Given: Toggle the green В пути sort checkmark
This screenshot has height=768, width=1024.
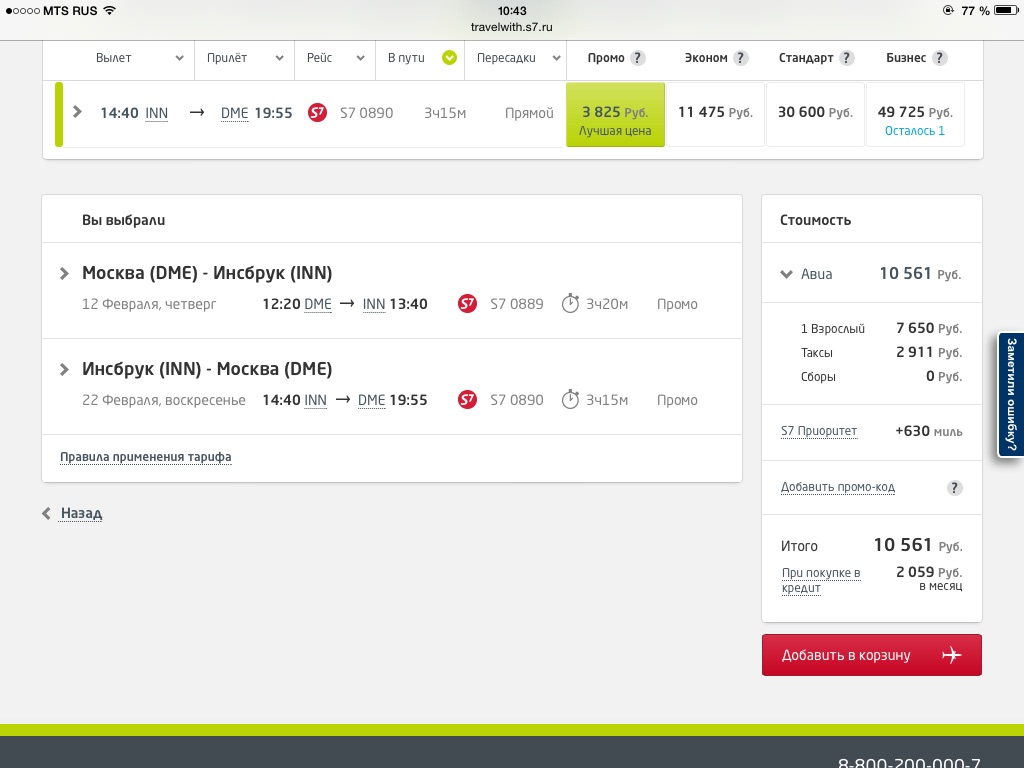Looking at the screenshot, I should tap(449, 58).
